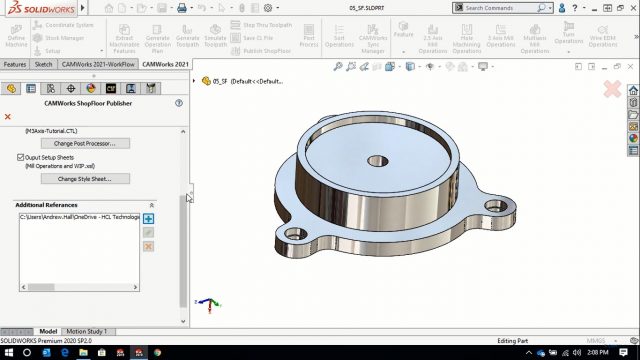
Task: Click the panel vertical scrollbar down arrow
Action: [183, 322]
